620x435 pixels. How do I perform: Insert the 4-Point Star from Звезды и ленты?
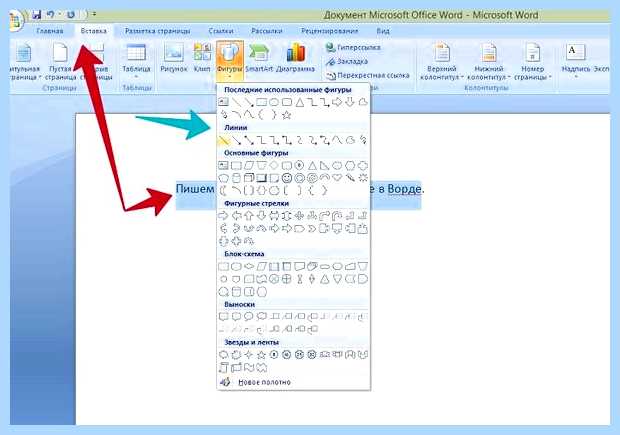(x=249, y=355)
